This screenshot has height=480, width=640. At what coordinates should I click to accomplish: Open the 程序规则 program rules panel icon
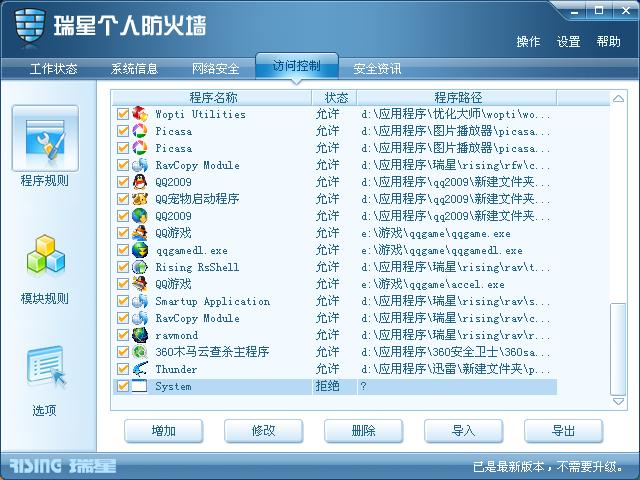(x=45, y=138)
